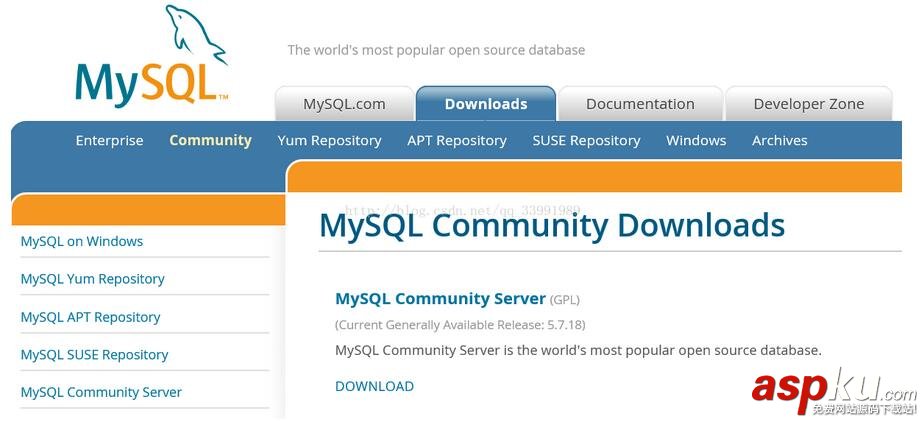The image size is (922, 421).
Task: Click the (GPL) license label
Action: tap(564, 300)
